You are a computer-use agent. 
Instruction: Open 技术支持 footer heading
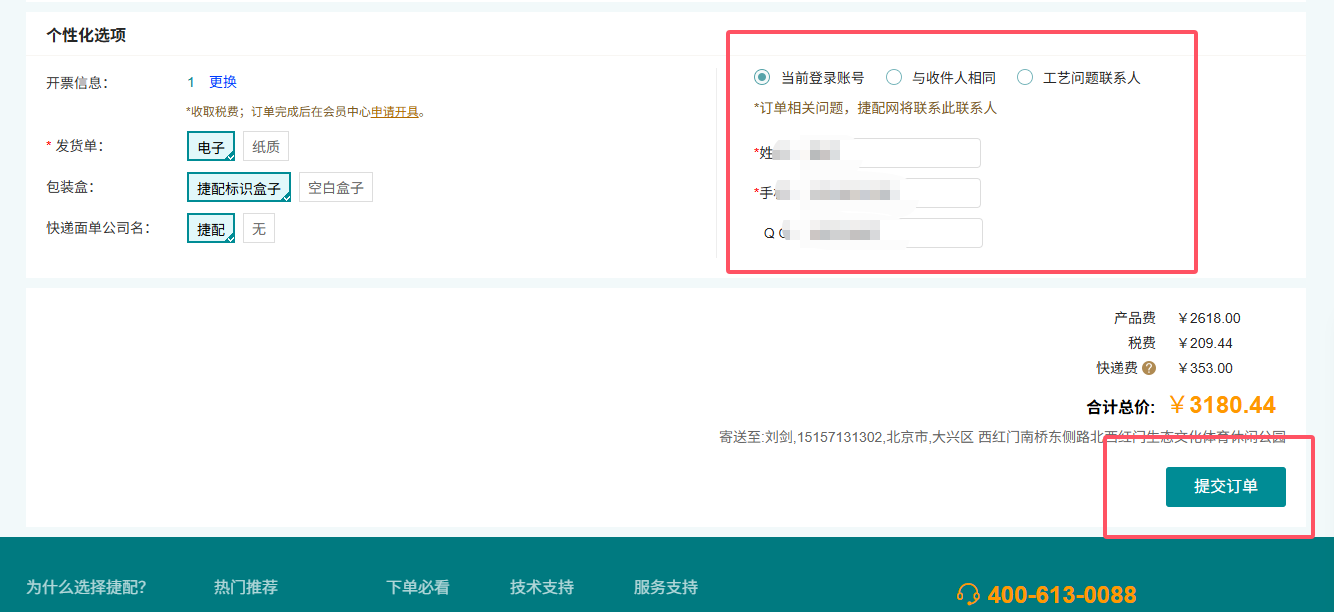click(x=542, y=587)
